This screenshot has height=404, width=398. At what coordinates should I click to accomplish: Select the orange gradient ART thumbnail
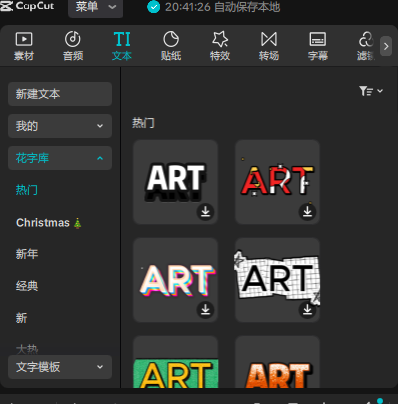(x=278, y=362)
